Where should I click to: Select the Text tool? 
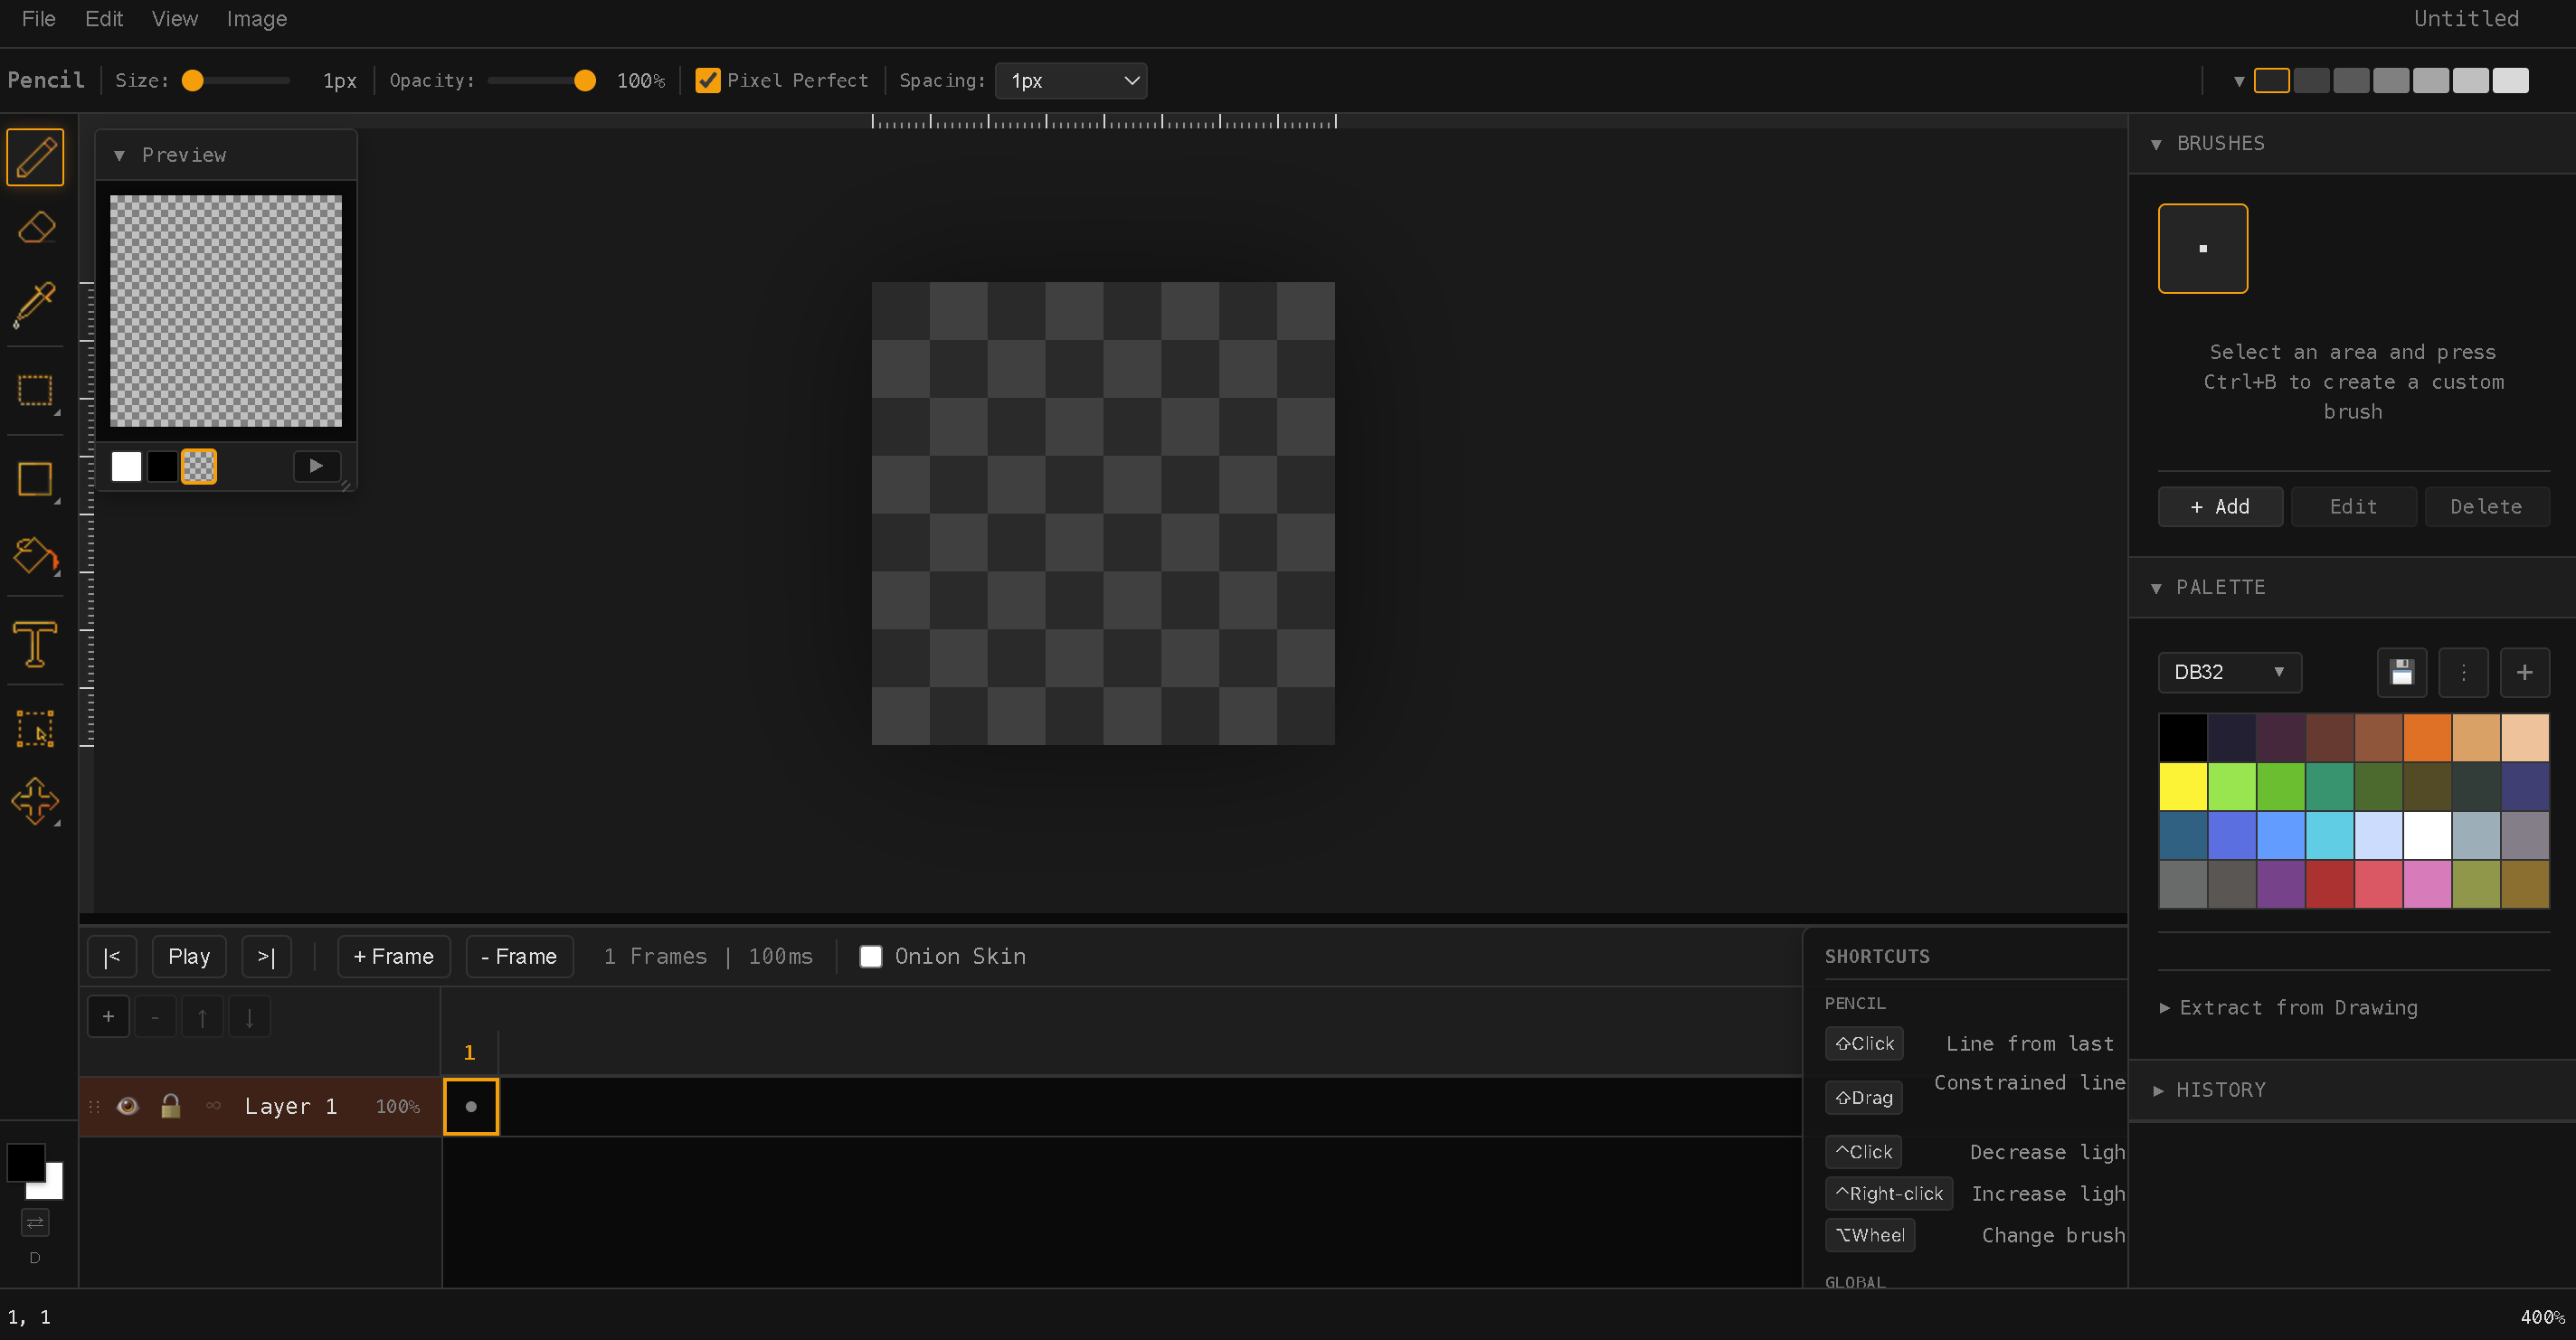tap(36, 643)
